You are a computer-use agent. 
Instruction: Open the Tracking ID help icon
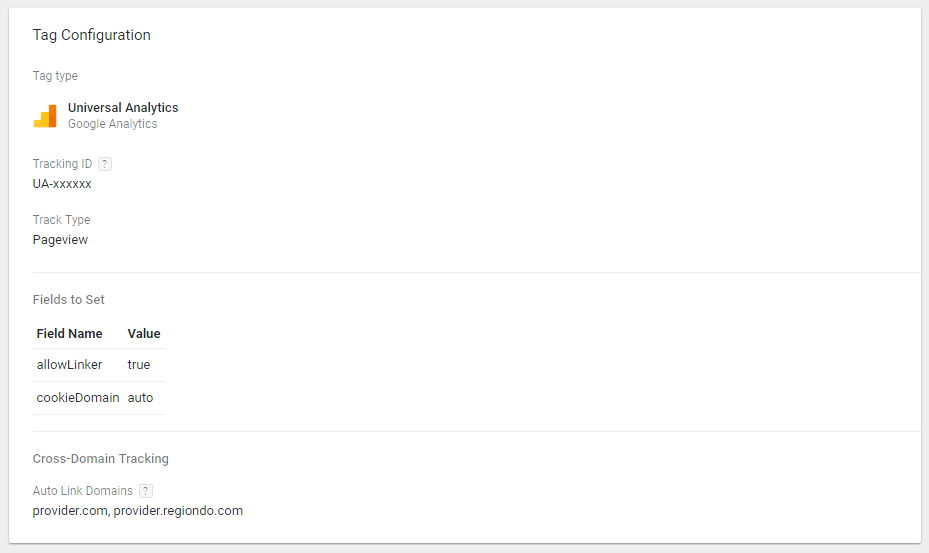point(105,164)
